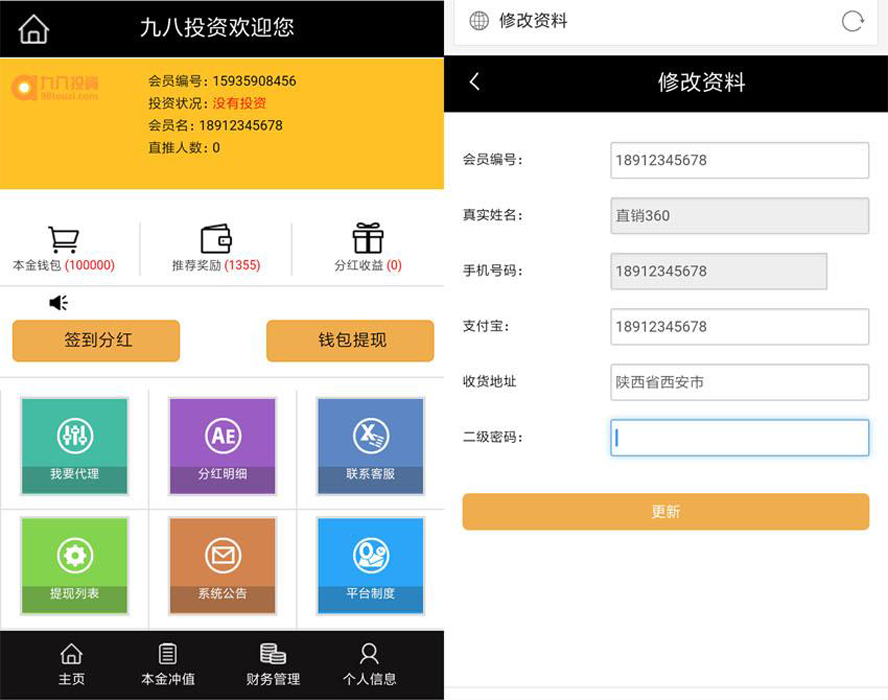Click the red 没有投资 status text
This screenshot has height=700, width=888.
[x=240, y=103]
